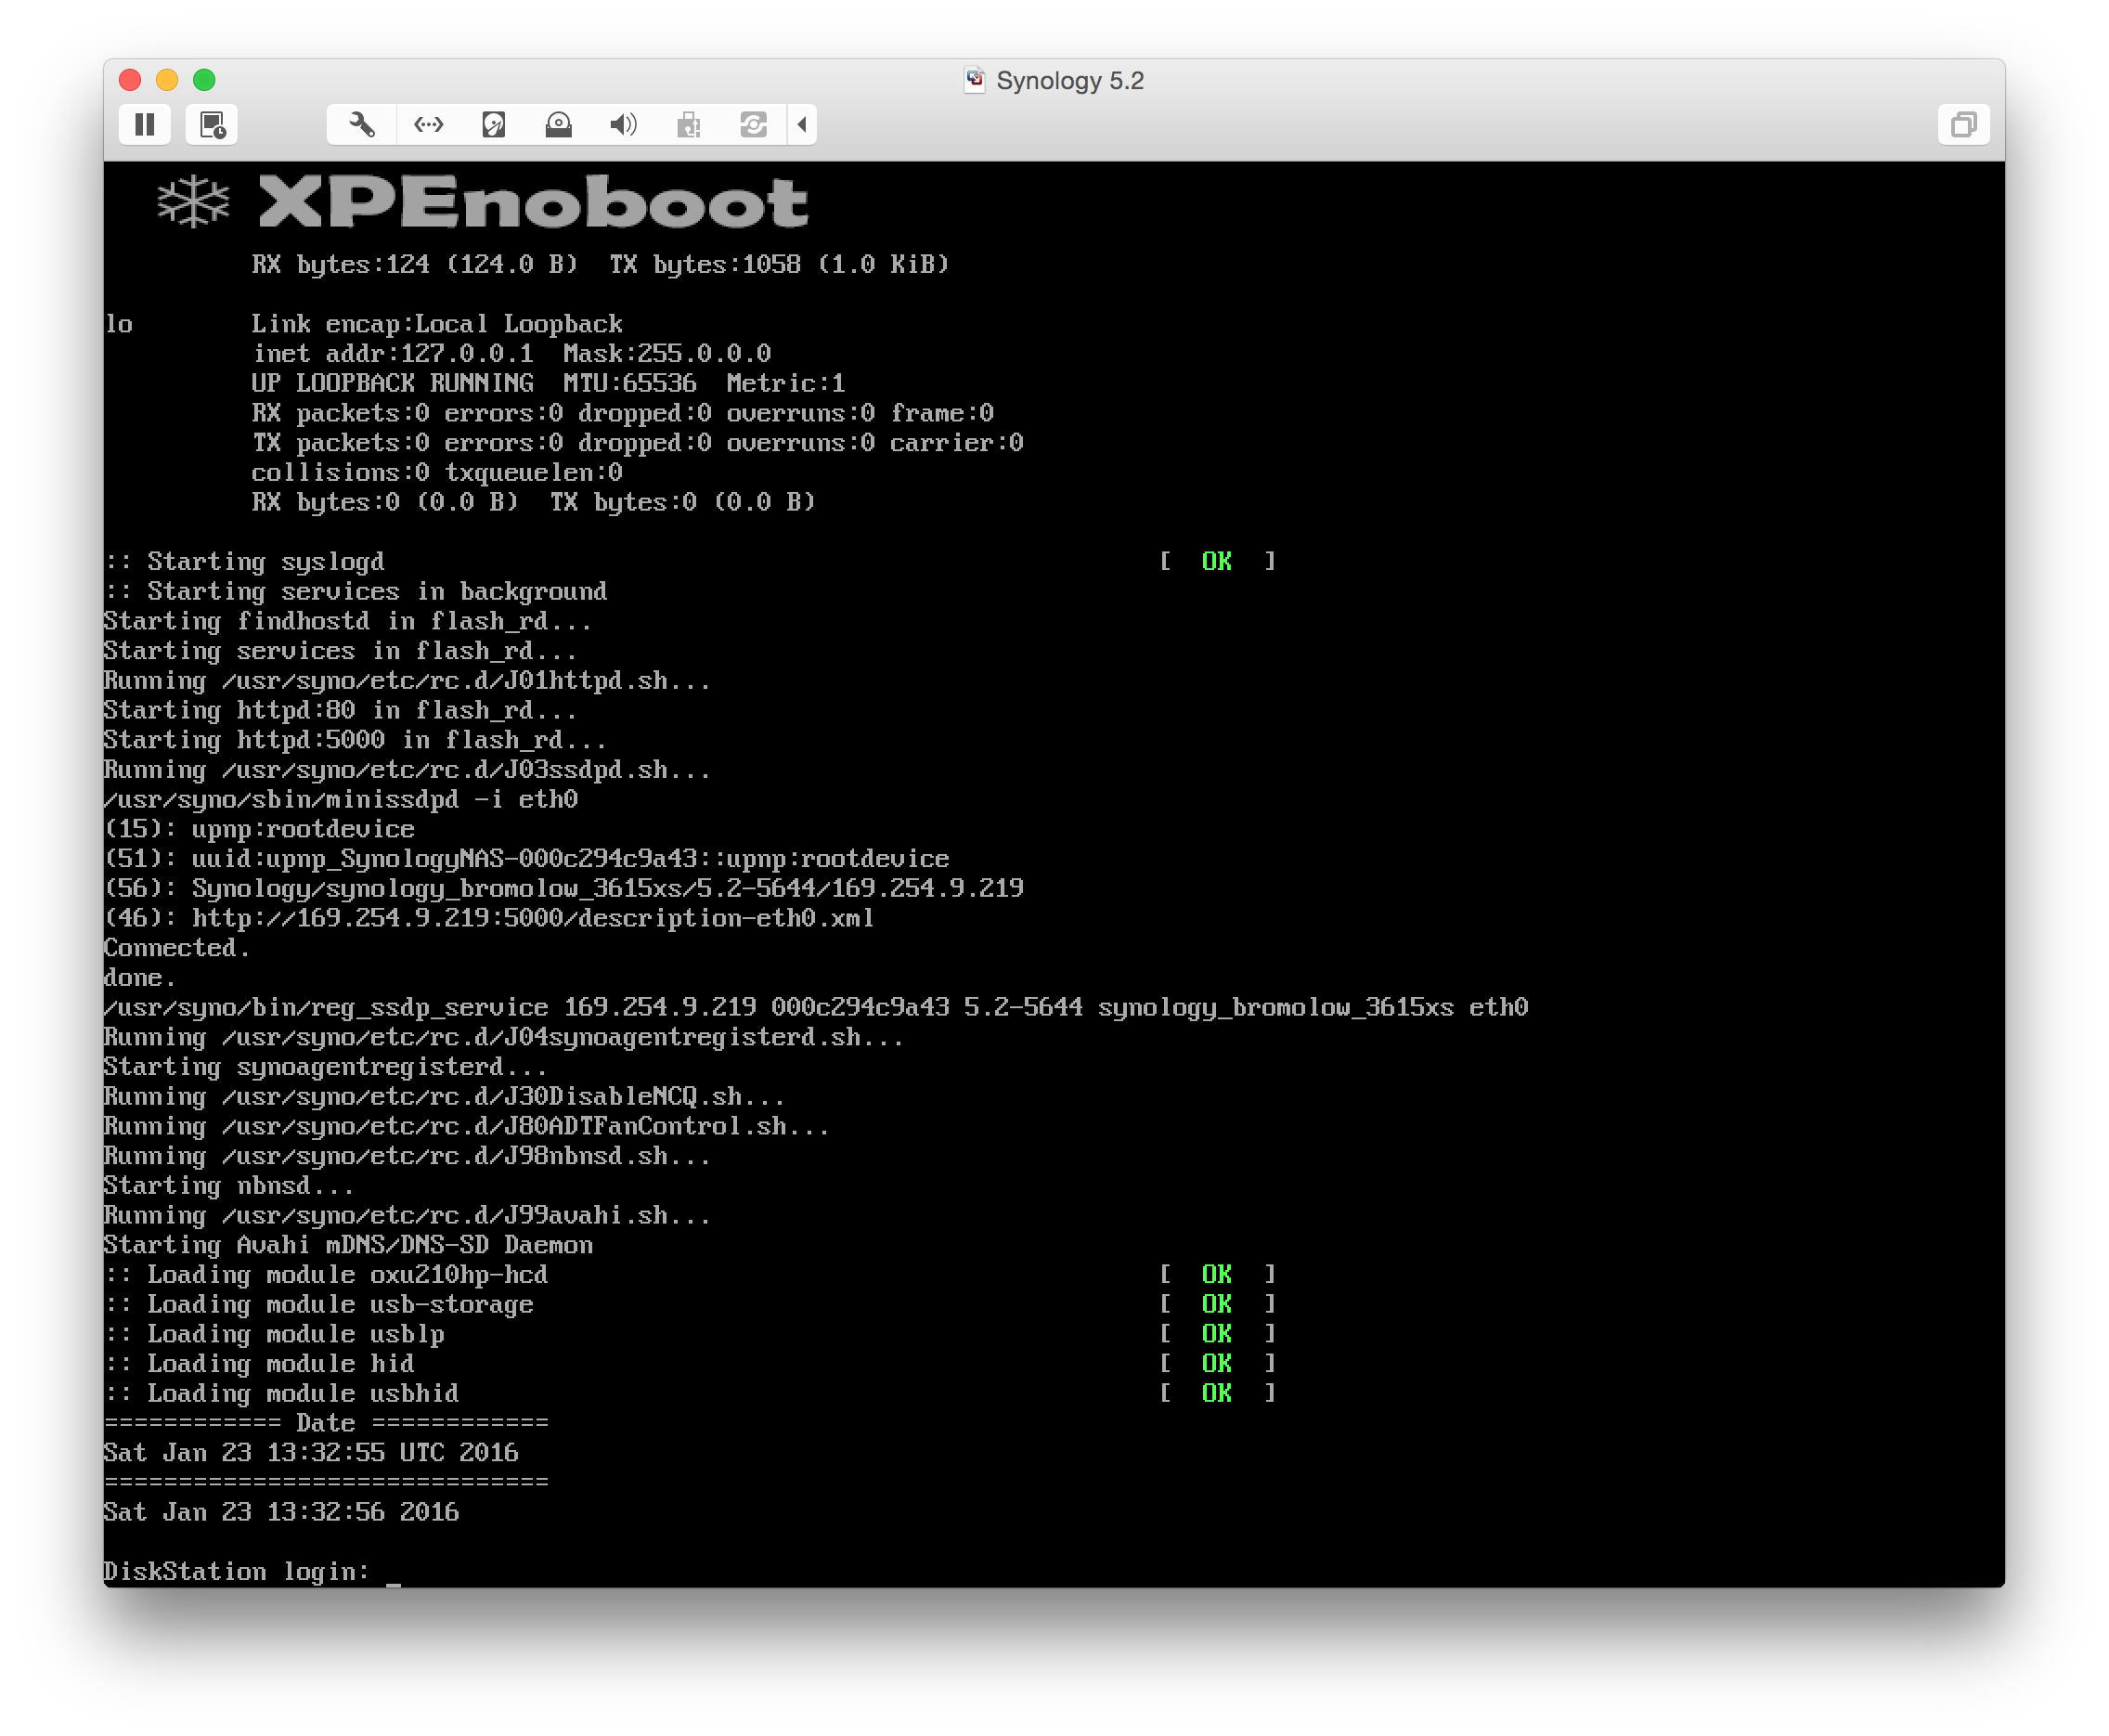Click the J01httpd.sh running line

coord(408,681)
